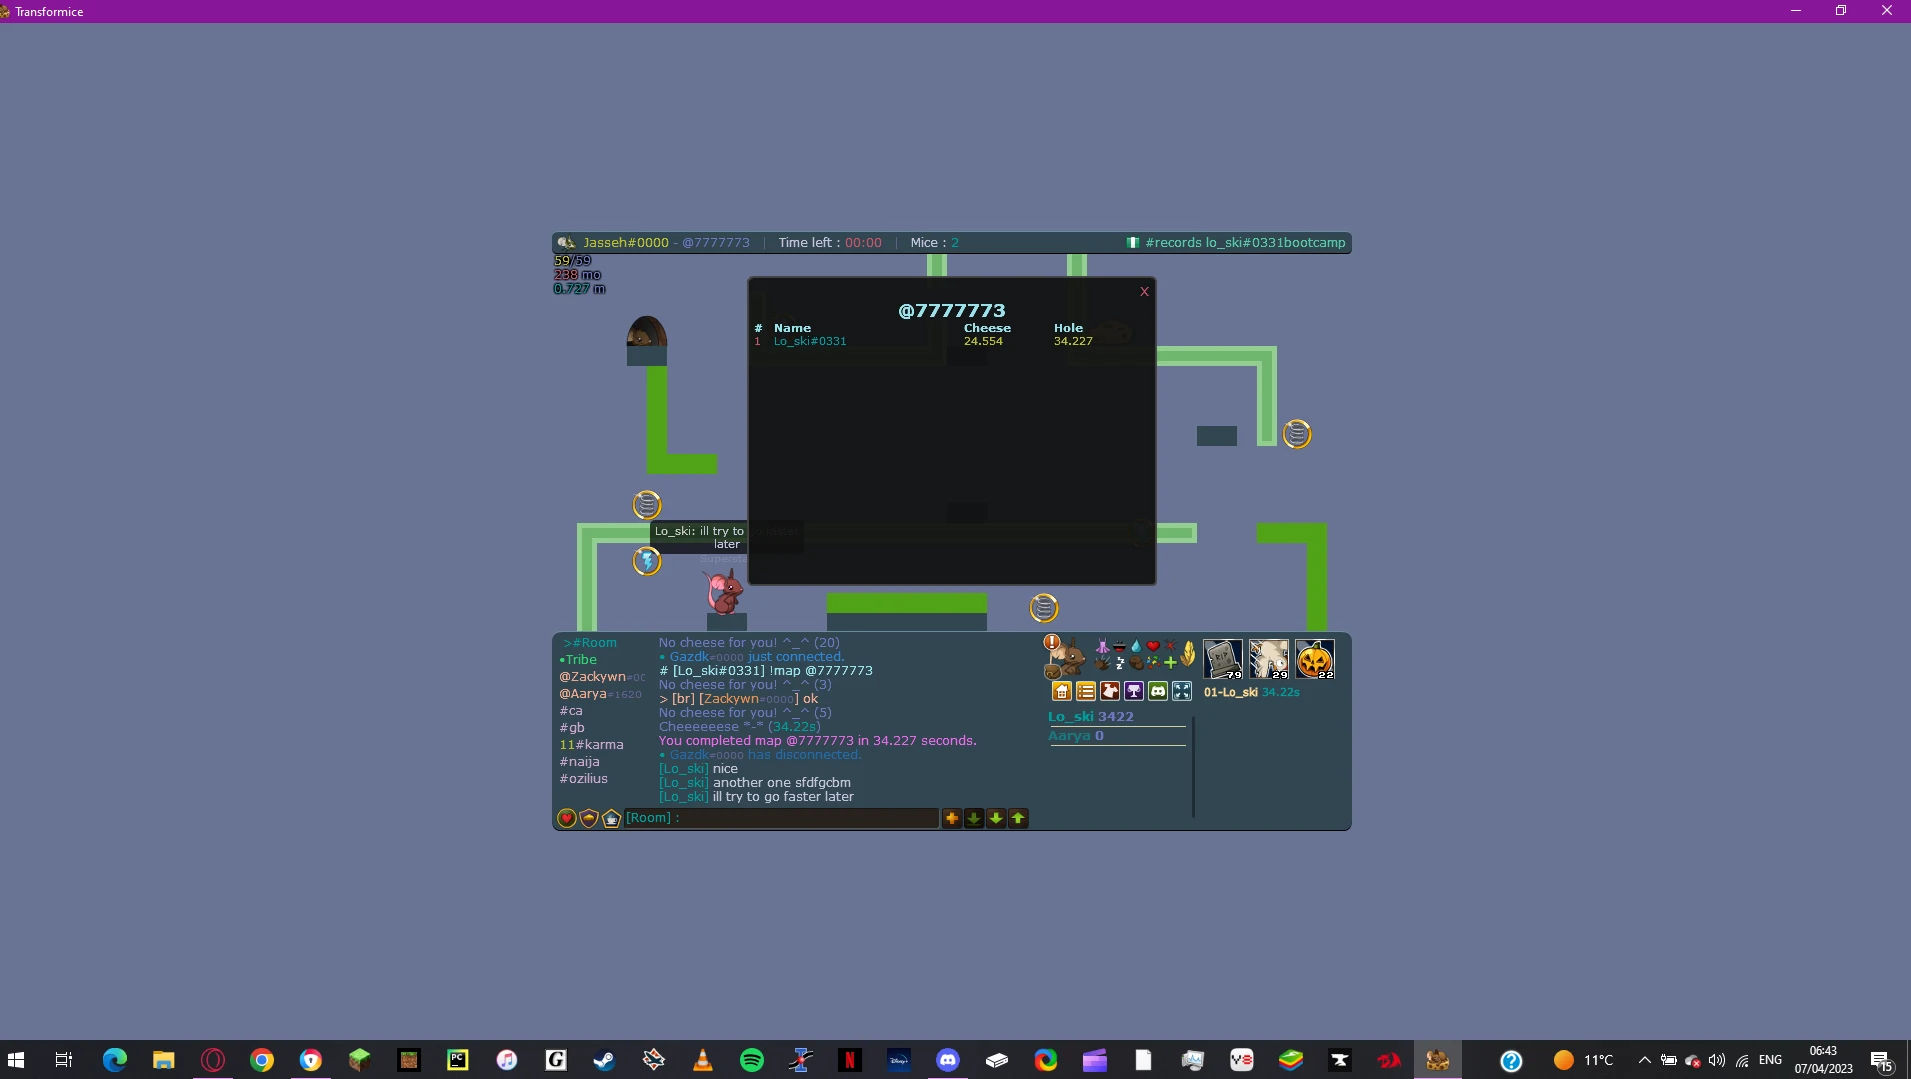The width and height of the screenshot is (1911, 1079).
Task: Click the pink mouse character
Action: [724, 591]
